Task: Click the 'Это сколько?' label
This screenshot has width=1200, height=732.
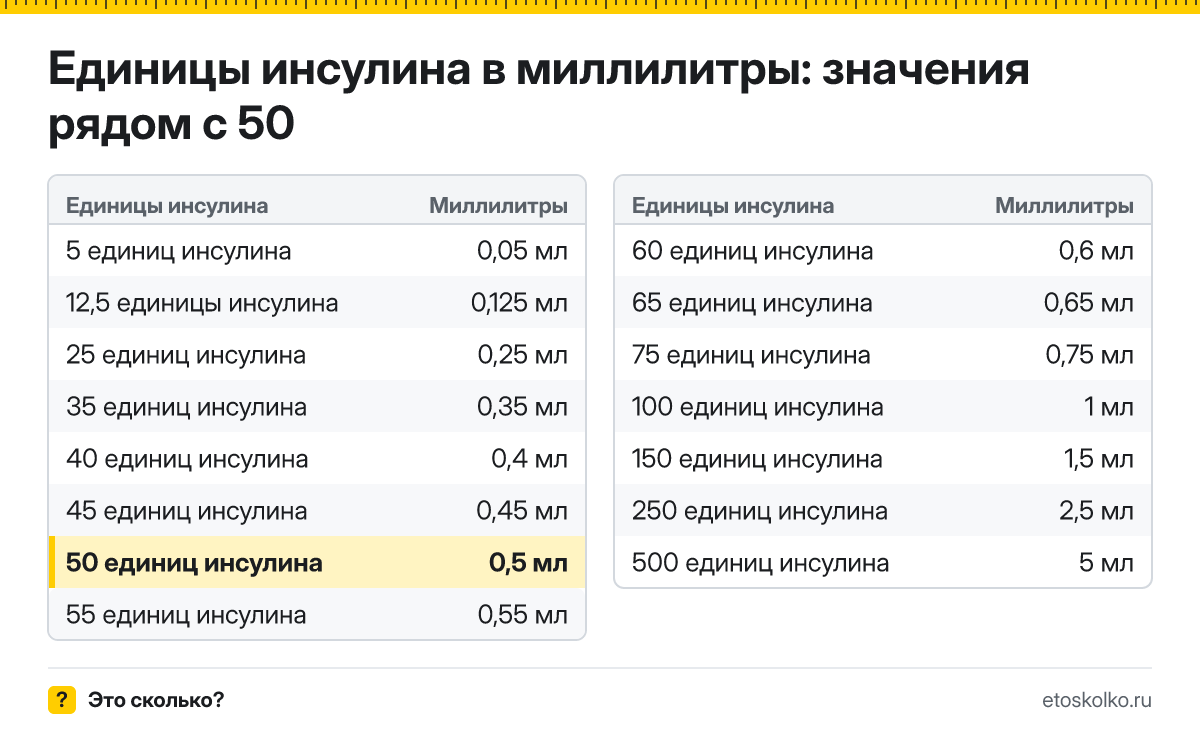Action: tap(156, 700)
